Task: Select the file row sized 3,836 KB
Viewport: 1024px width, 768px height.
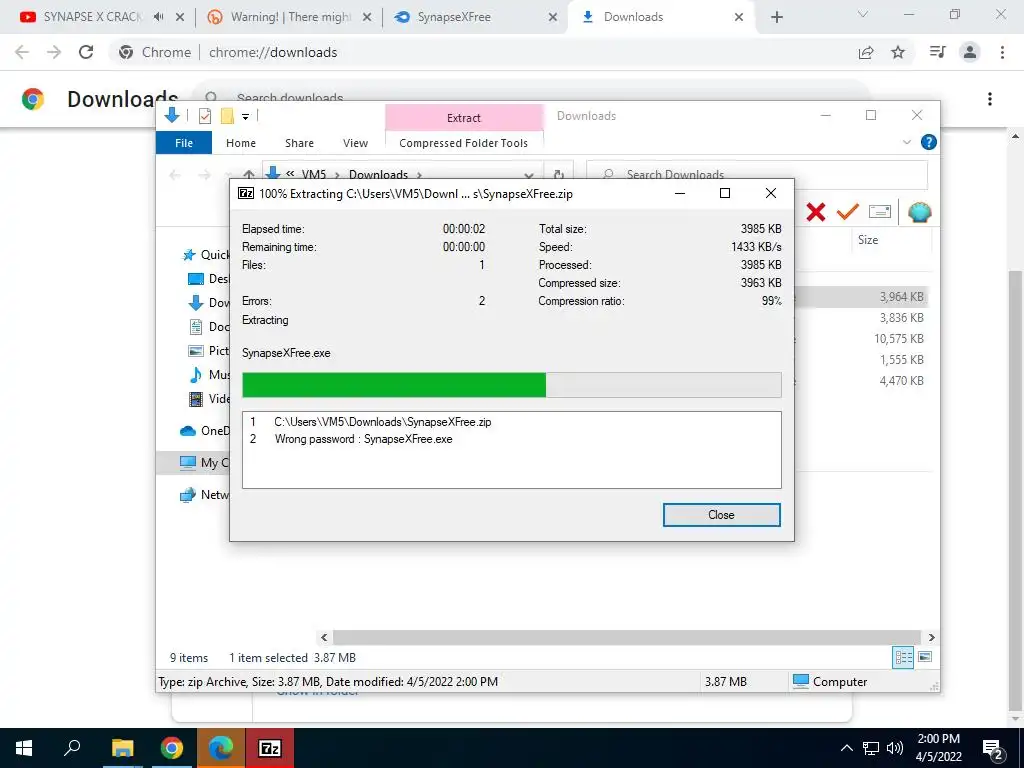Action: (x=862, y=317)
